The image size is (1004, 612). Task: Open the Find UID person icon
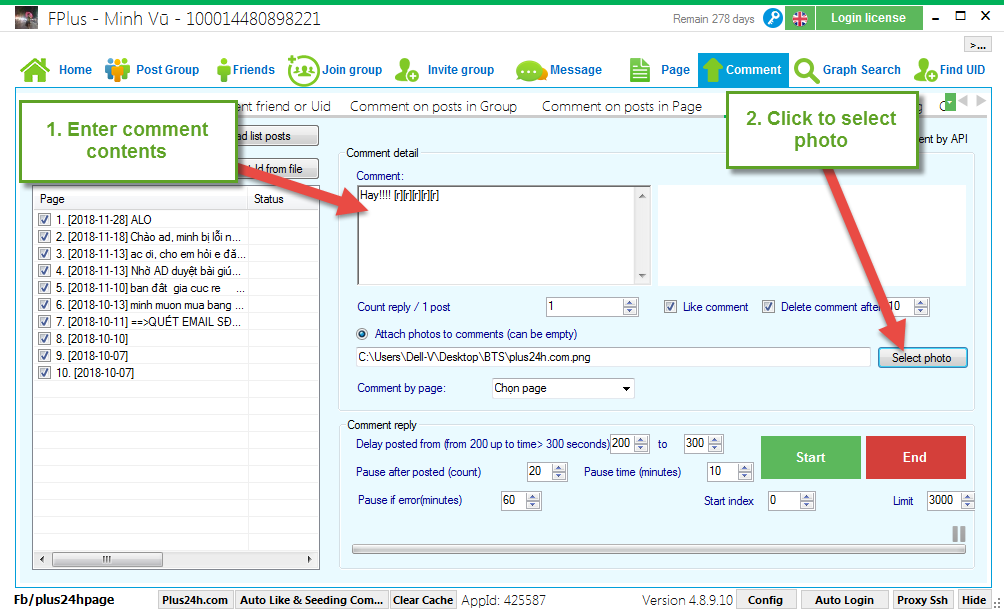925,70
